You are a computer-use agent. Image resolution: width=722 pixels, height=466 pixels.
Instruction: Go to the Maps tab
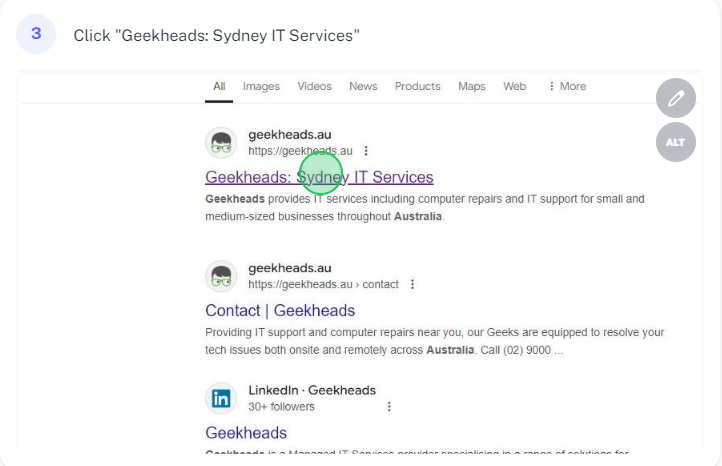(471, 86)
